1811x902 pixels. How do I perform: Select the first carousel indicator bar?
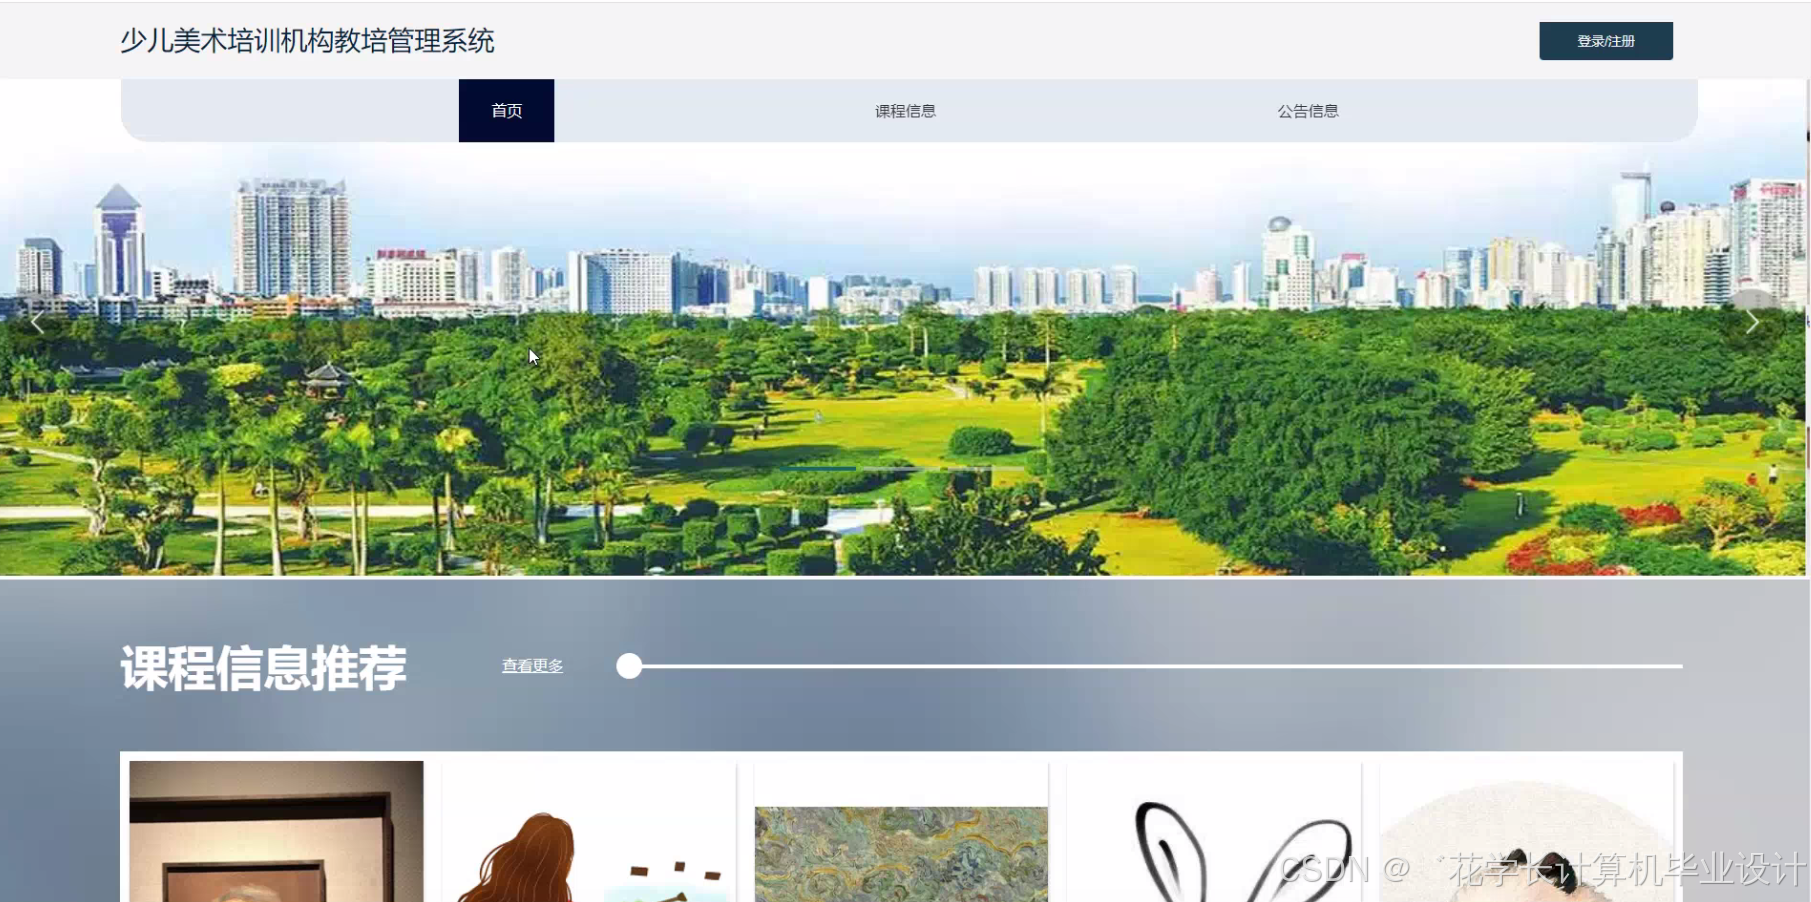819,468
